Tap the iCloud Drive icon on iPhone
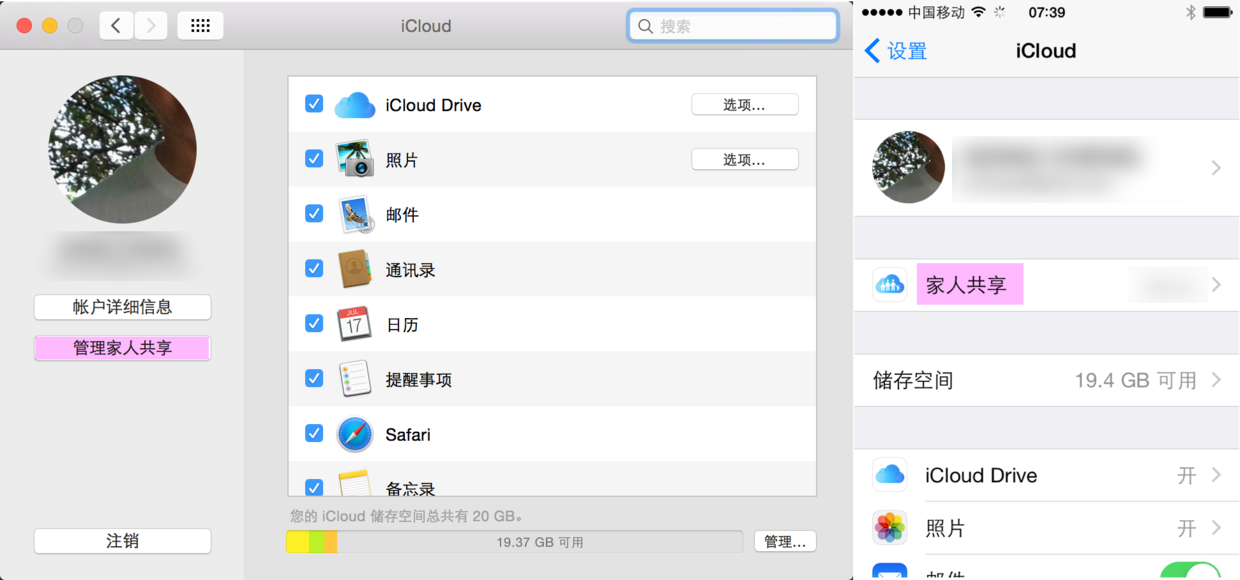Screen dimensions: 1240x580 pyautogui.click(x=889, y=475)
